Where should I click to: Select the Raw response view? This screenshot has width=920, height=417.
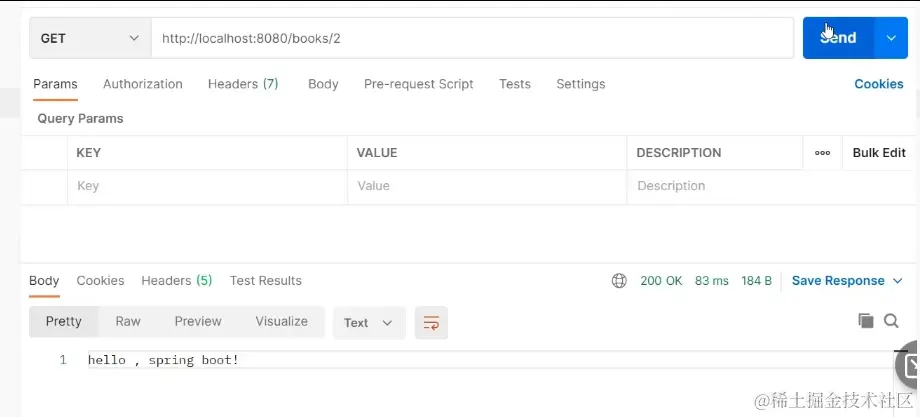pos(128,321)
